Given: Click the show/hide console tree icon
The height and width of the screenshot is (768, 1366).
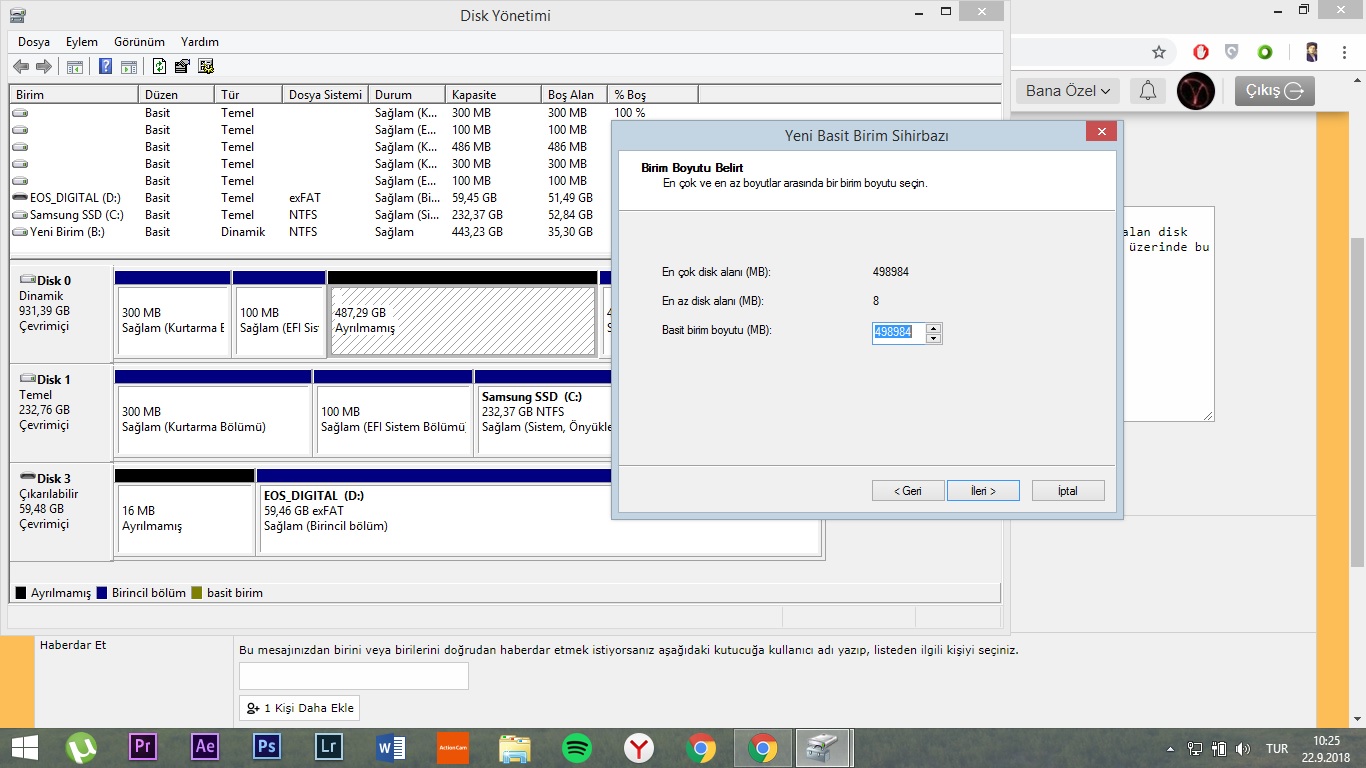Looking at the screenshot, I should click(x=75, y=67).
